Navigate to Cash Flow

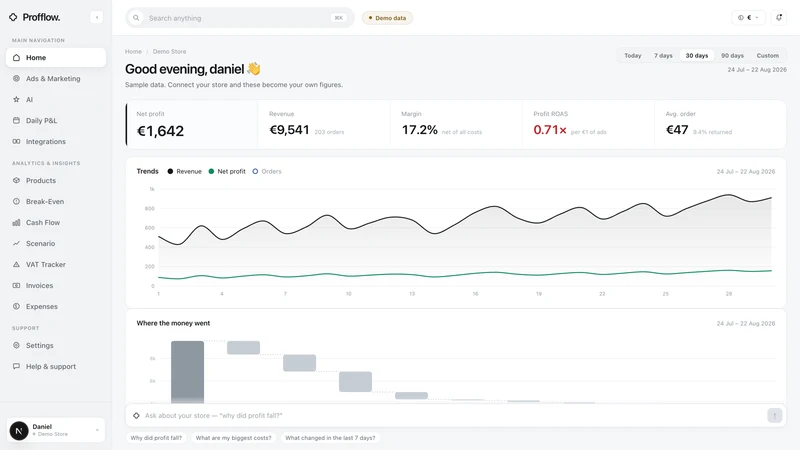(56, 222)
